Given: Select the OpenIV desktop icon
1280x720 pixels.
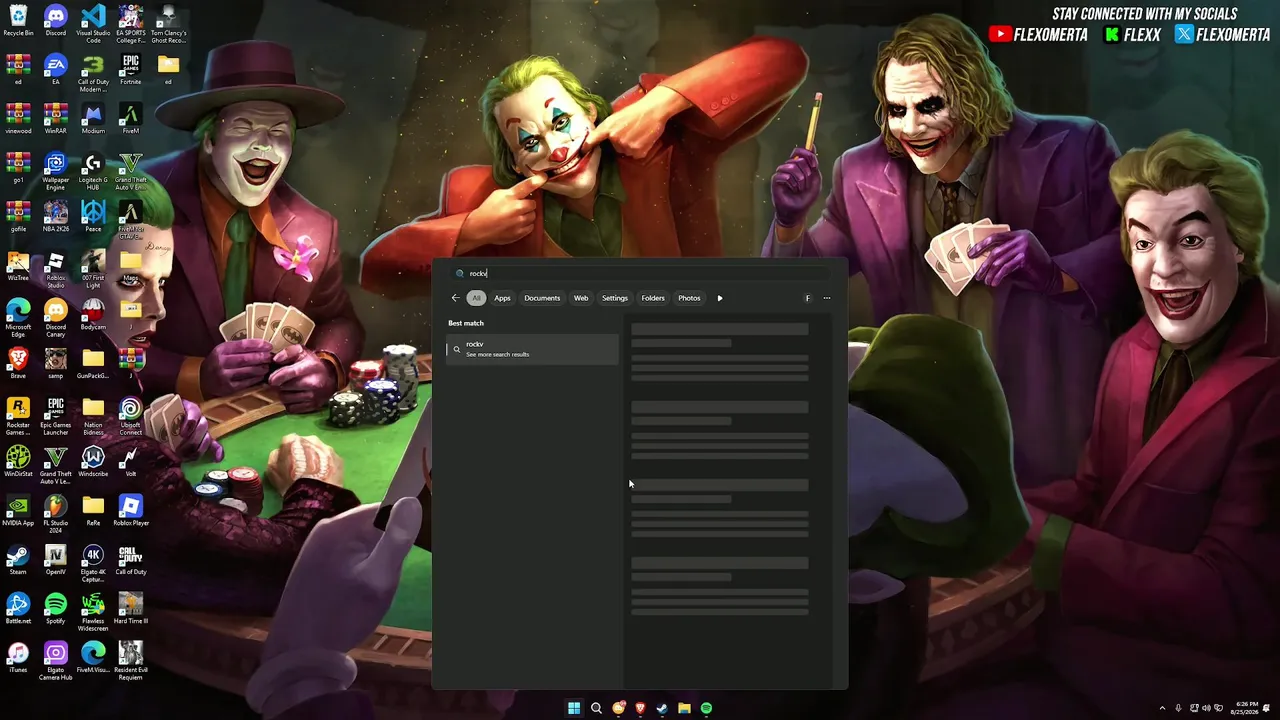Looking at the screenshot, I should tap(56, 559).
